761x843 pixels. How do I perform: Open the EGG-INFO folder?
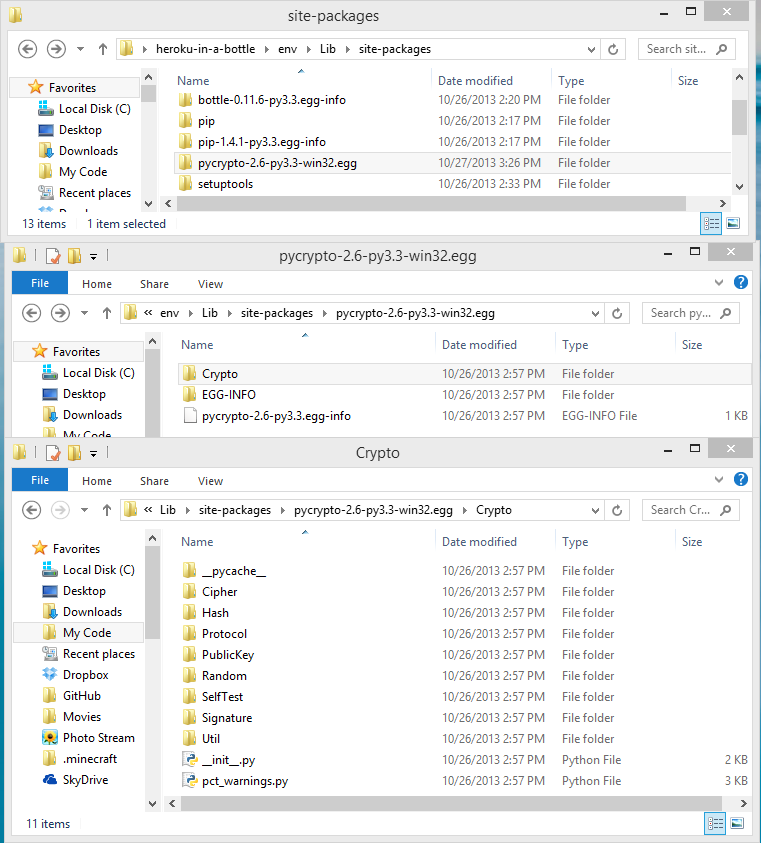464,395
